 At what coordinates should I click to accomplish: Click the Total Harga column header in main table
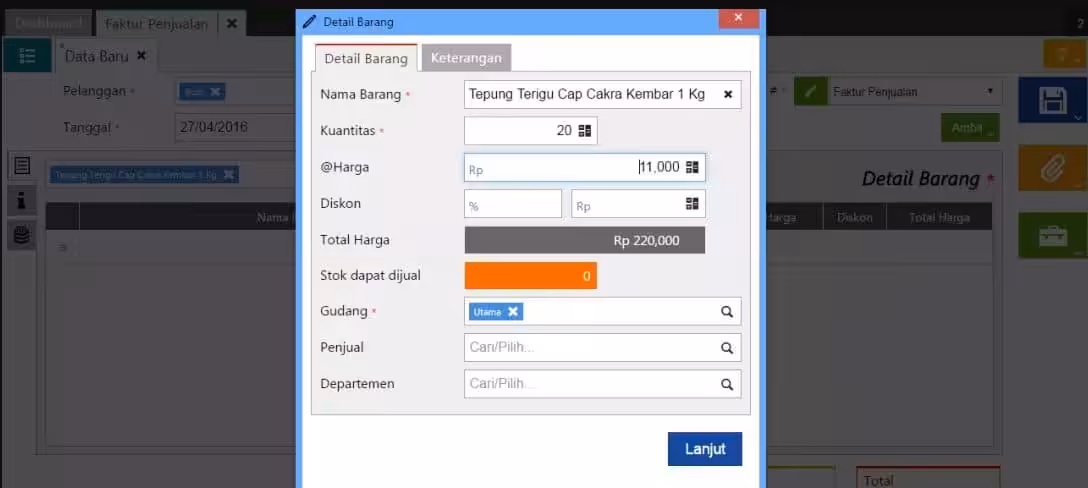[940, 217]
